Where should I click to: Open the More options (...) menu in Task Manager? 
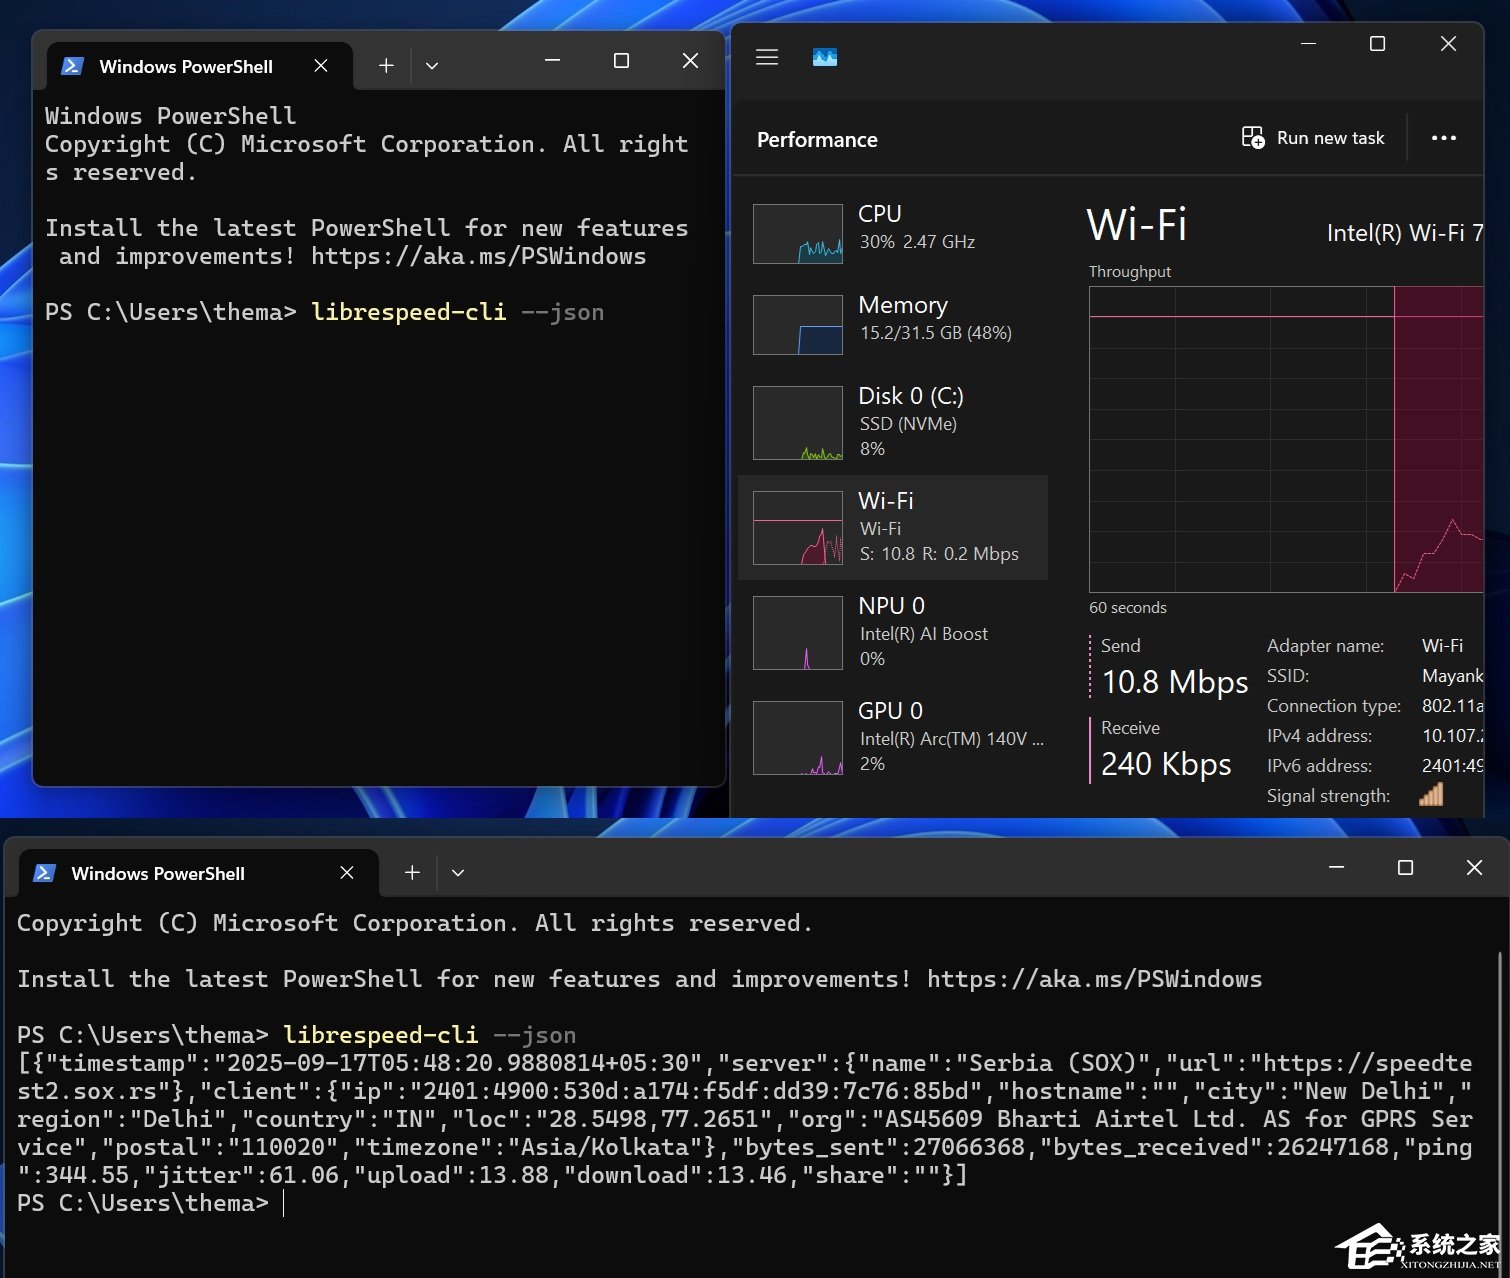1443,138
